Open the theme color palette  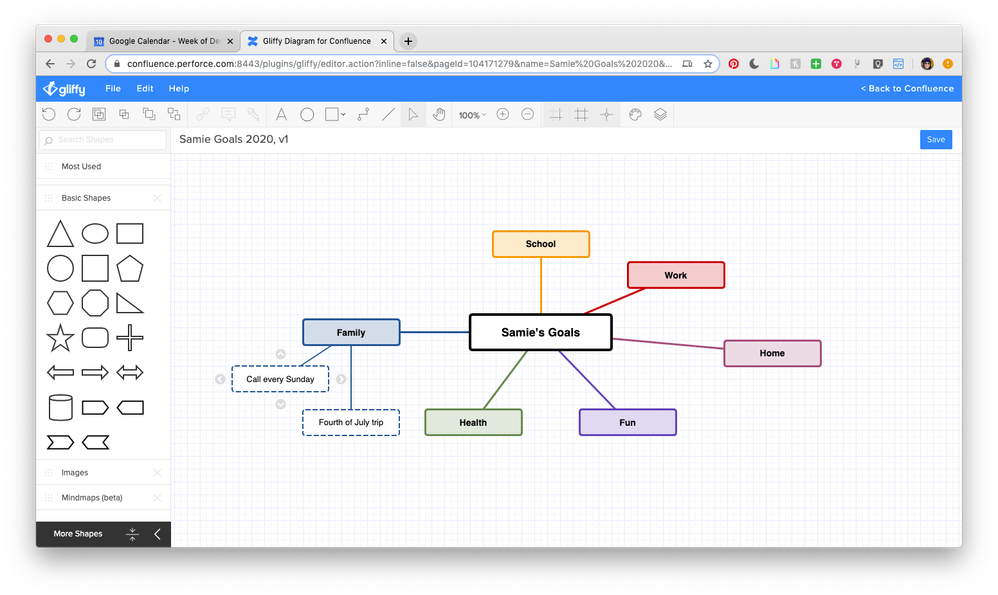(x=635, y=114)
